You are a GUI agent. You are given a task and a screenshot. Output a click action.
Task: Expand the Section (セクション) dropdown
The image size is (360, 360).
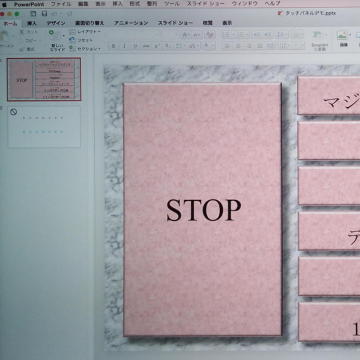click(85, 48)
